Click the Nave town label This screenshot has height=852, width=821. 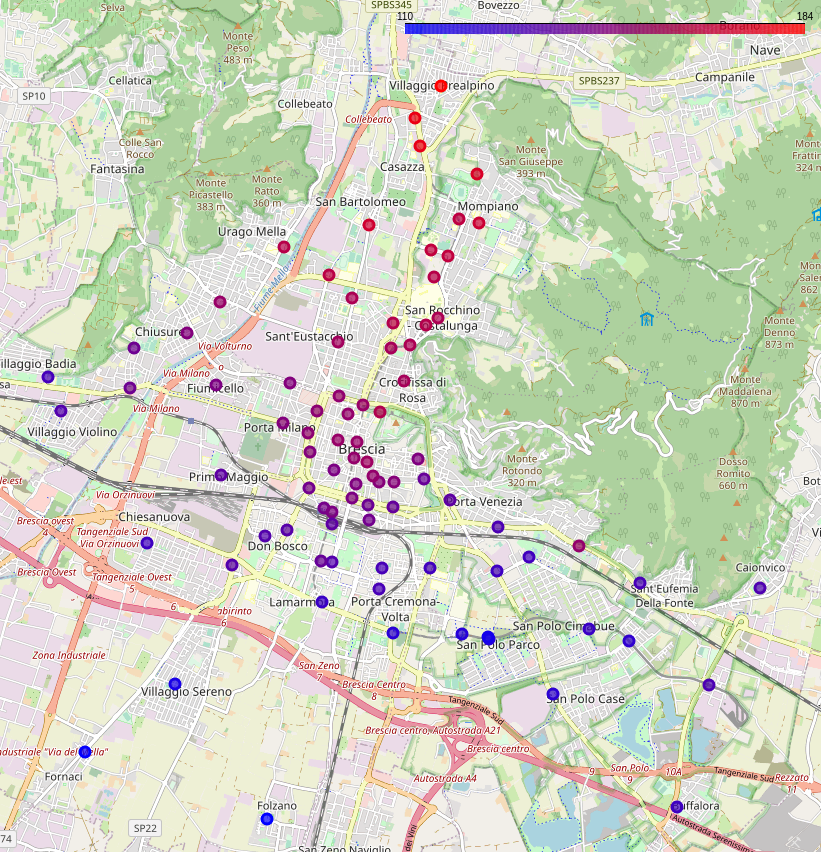764,50
